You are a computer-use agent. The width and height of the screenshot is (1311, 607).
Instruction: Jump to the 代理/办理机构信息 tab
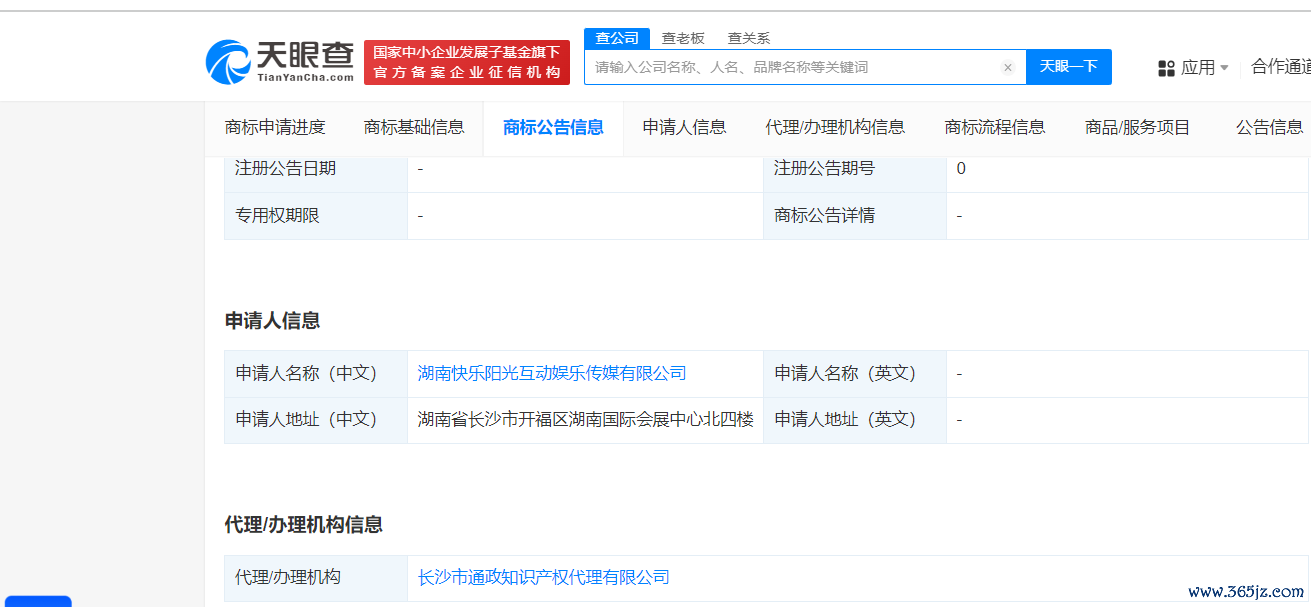(835, 127)
